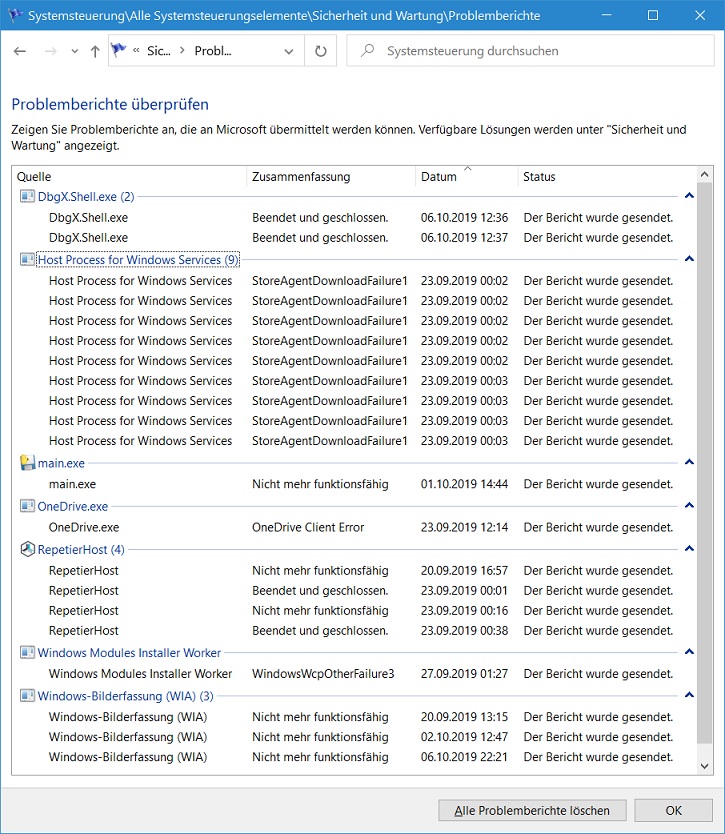Click the main.exe group icon
Screen dimensions: 725x834
(27, 463)
